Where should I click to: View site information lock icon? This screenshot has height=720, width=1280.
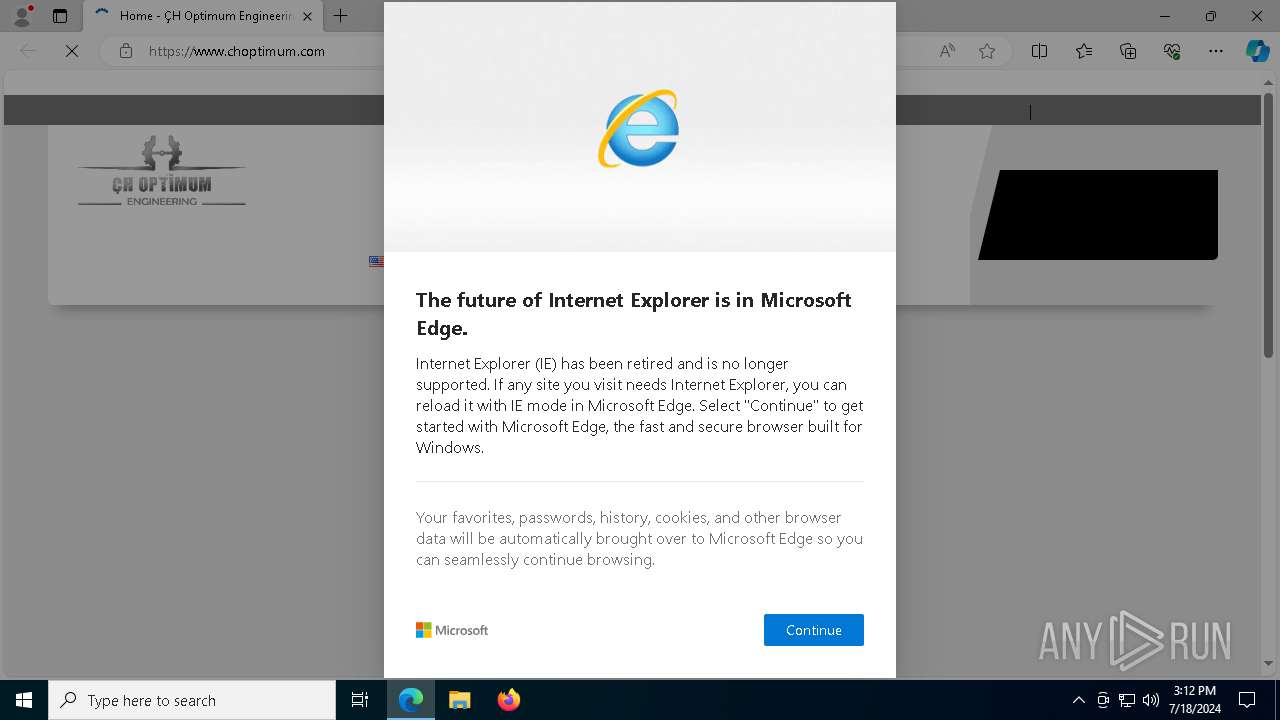point(126,51)
